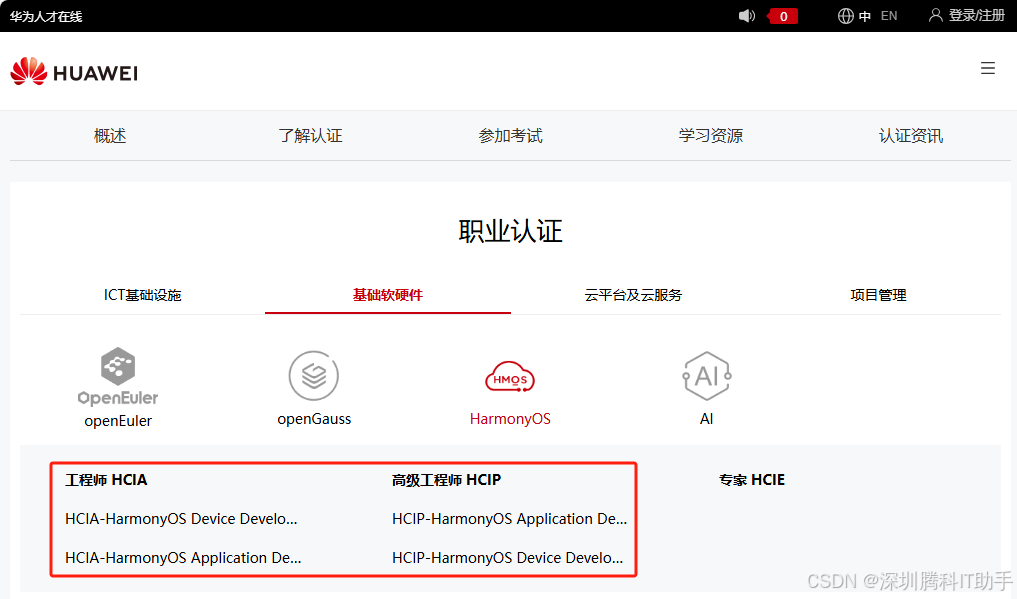The height and width of the screenshot is (599, 1017).
Task: Click the globe language icon
Action: pyautogui.click(x=845, y=16)
